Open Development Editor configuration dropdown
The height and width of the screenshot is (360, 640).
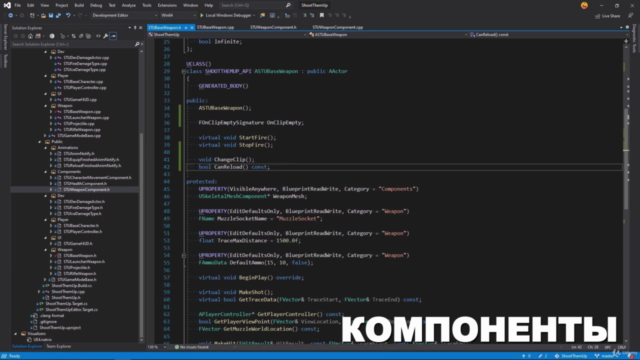(124, 16)
